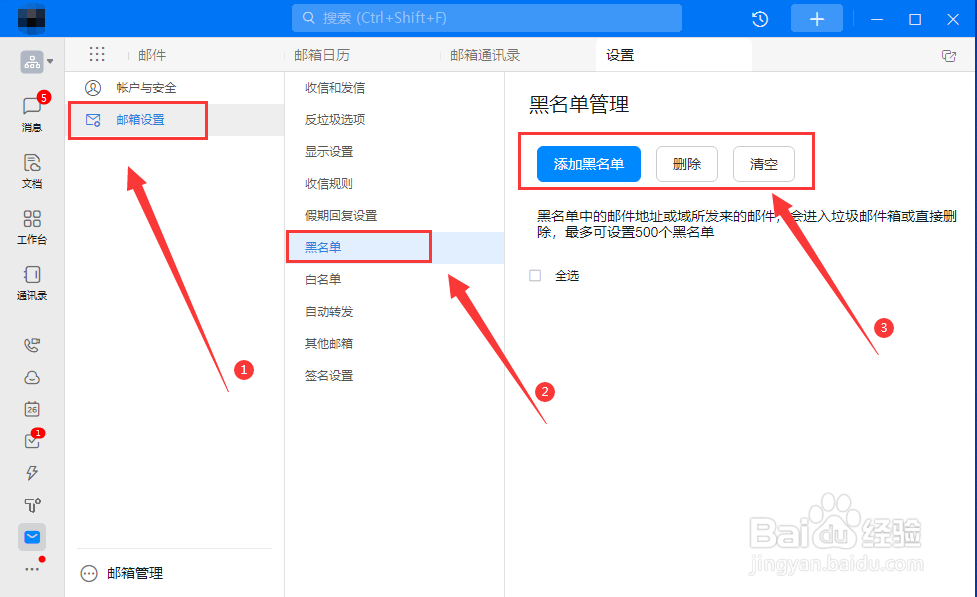Open the 通讯录 contacts icon in sidebar
This screenshot has height=597, width=977.
pyautogui.click(x=32, y=283)
